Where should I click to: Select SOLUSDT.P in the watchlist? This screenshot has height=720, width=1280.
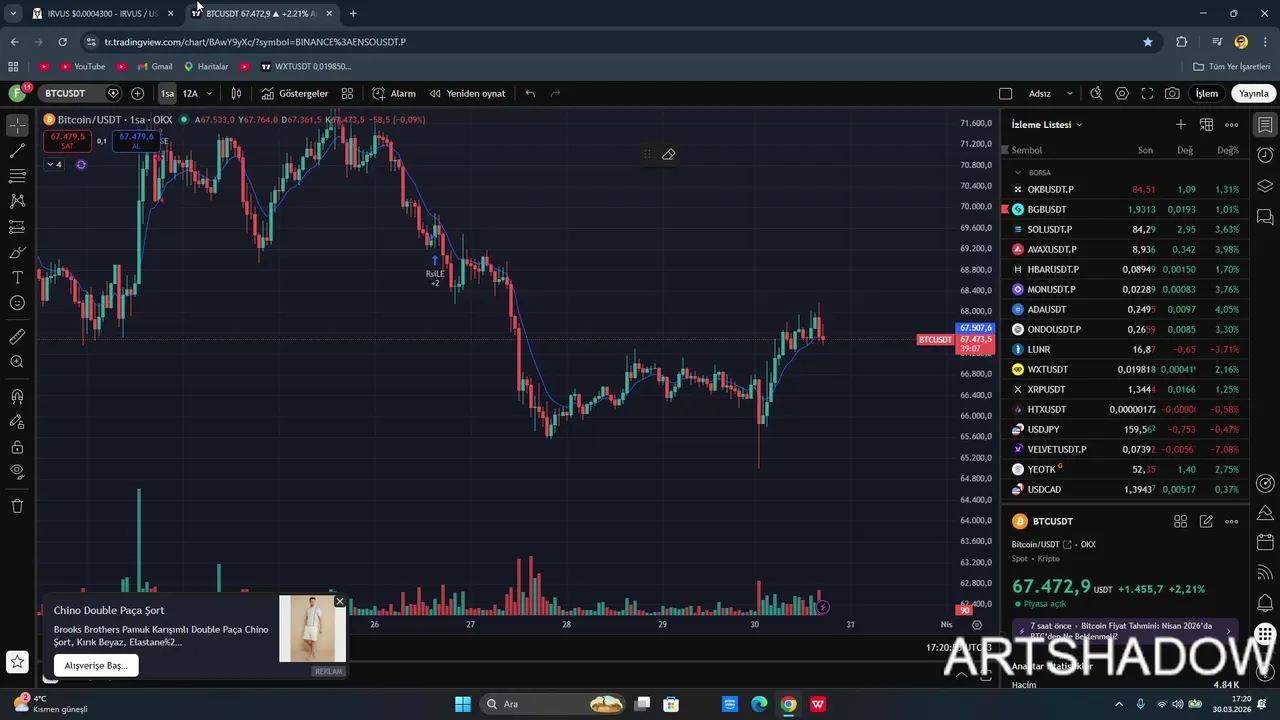tap(1125, 229)
